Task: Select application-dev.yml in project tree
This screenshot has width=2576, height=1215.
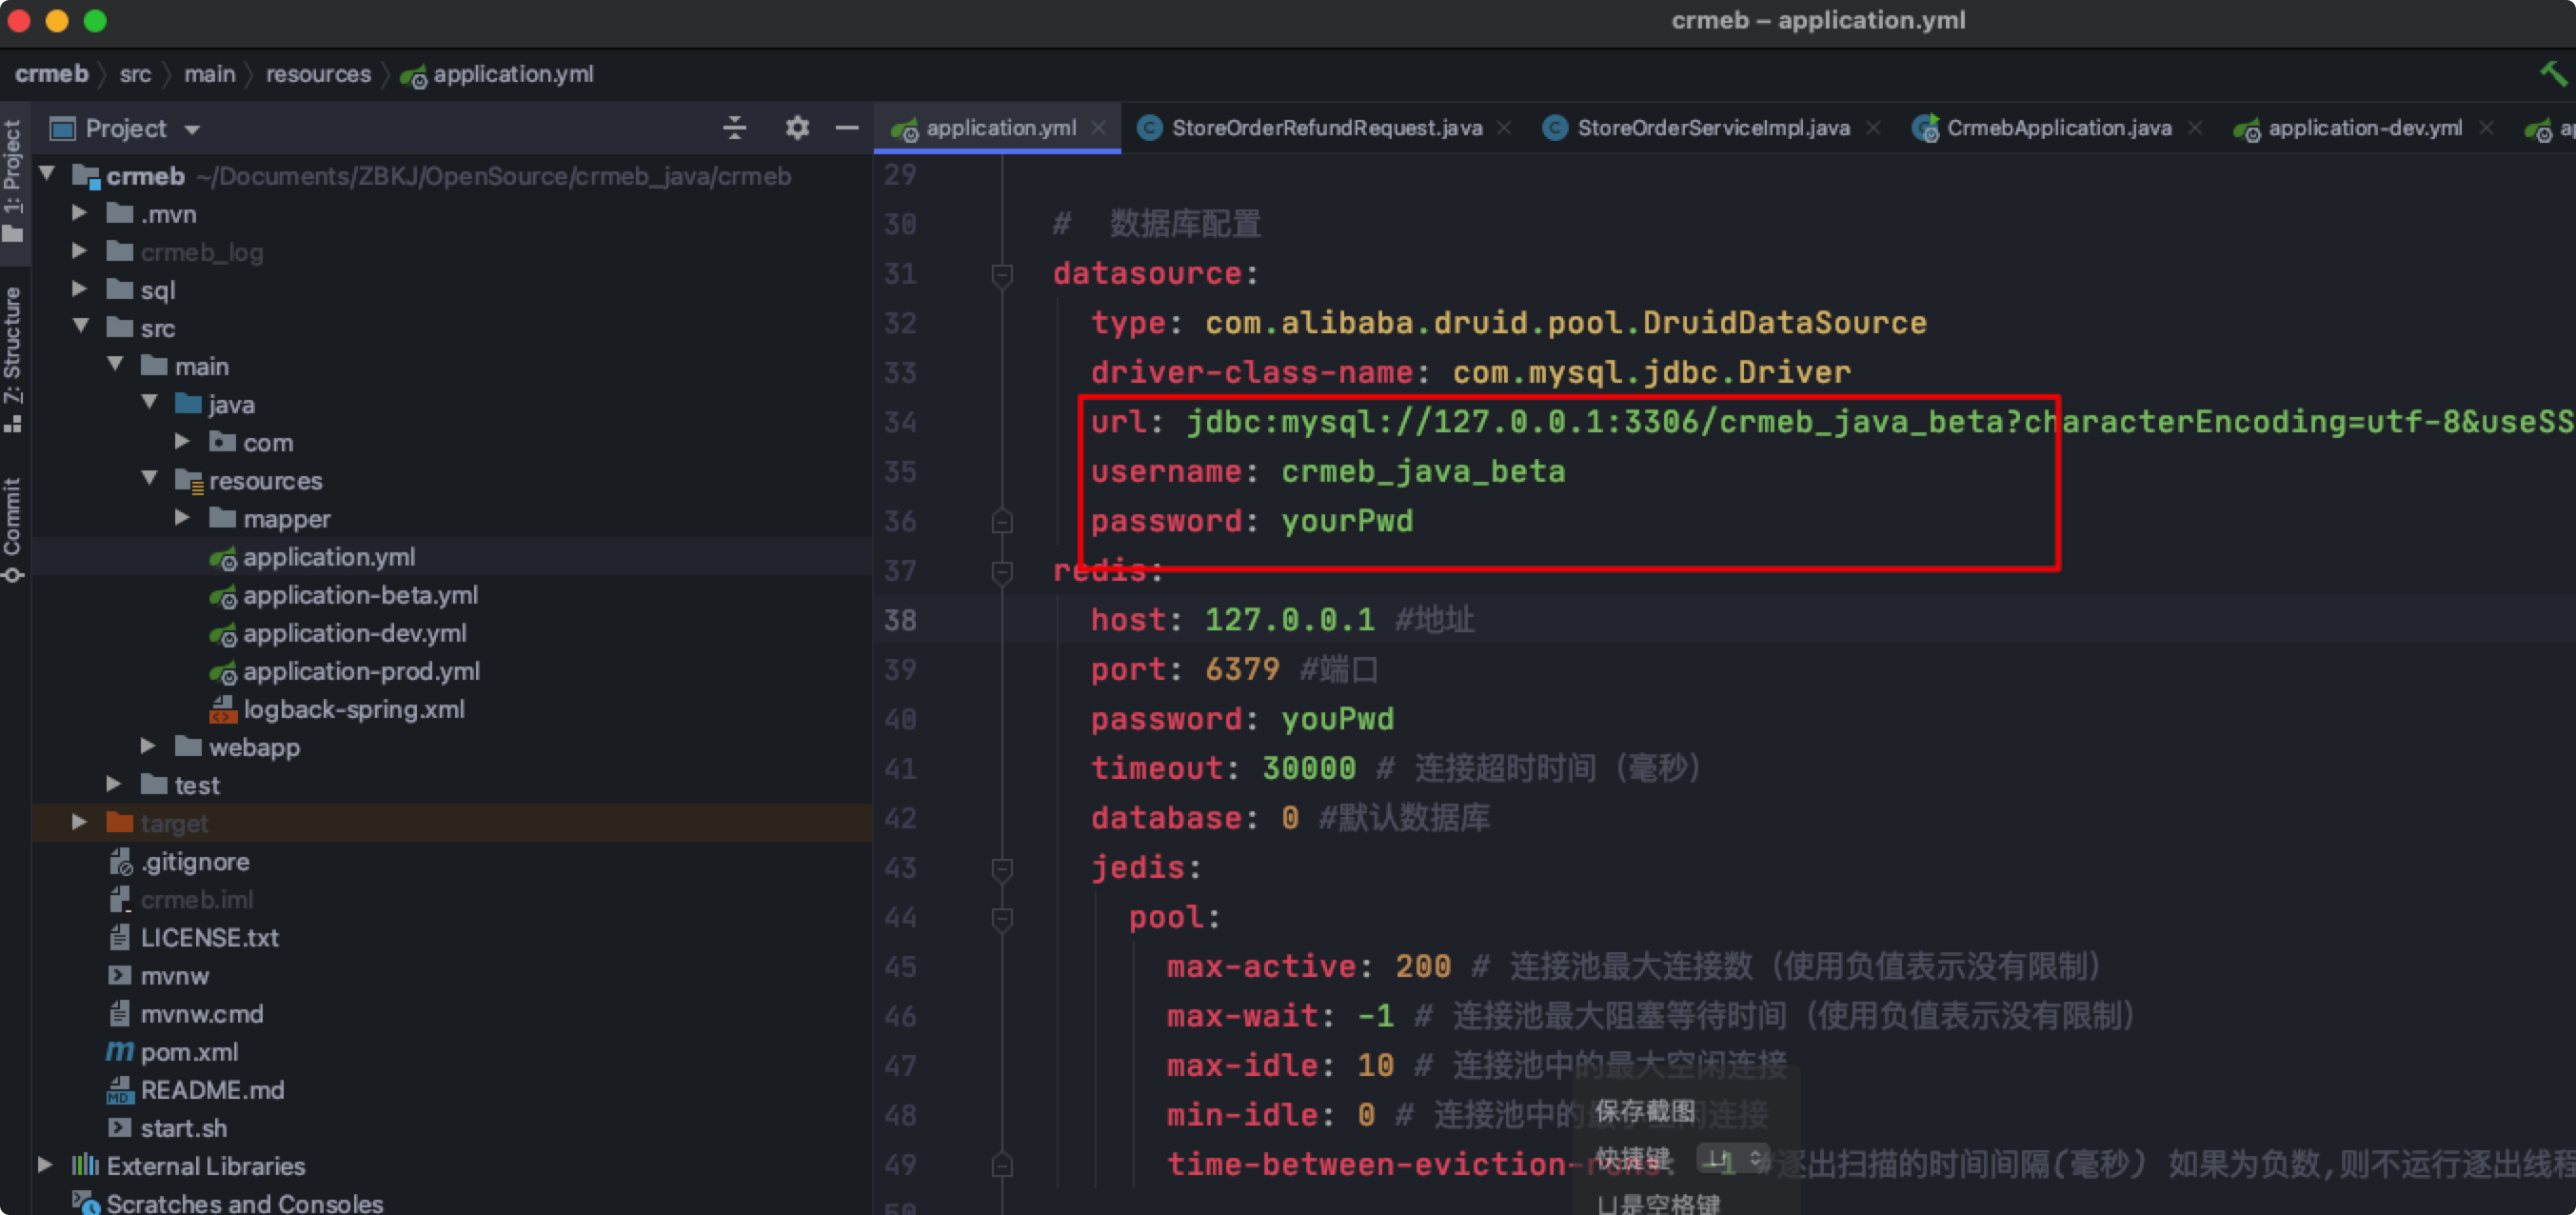Action: 354,633
